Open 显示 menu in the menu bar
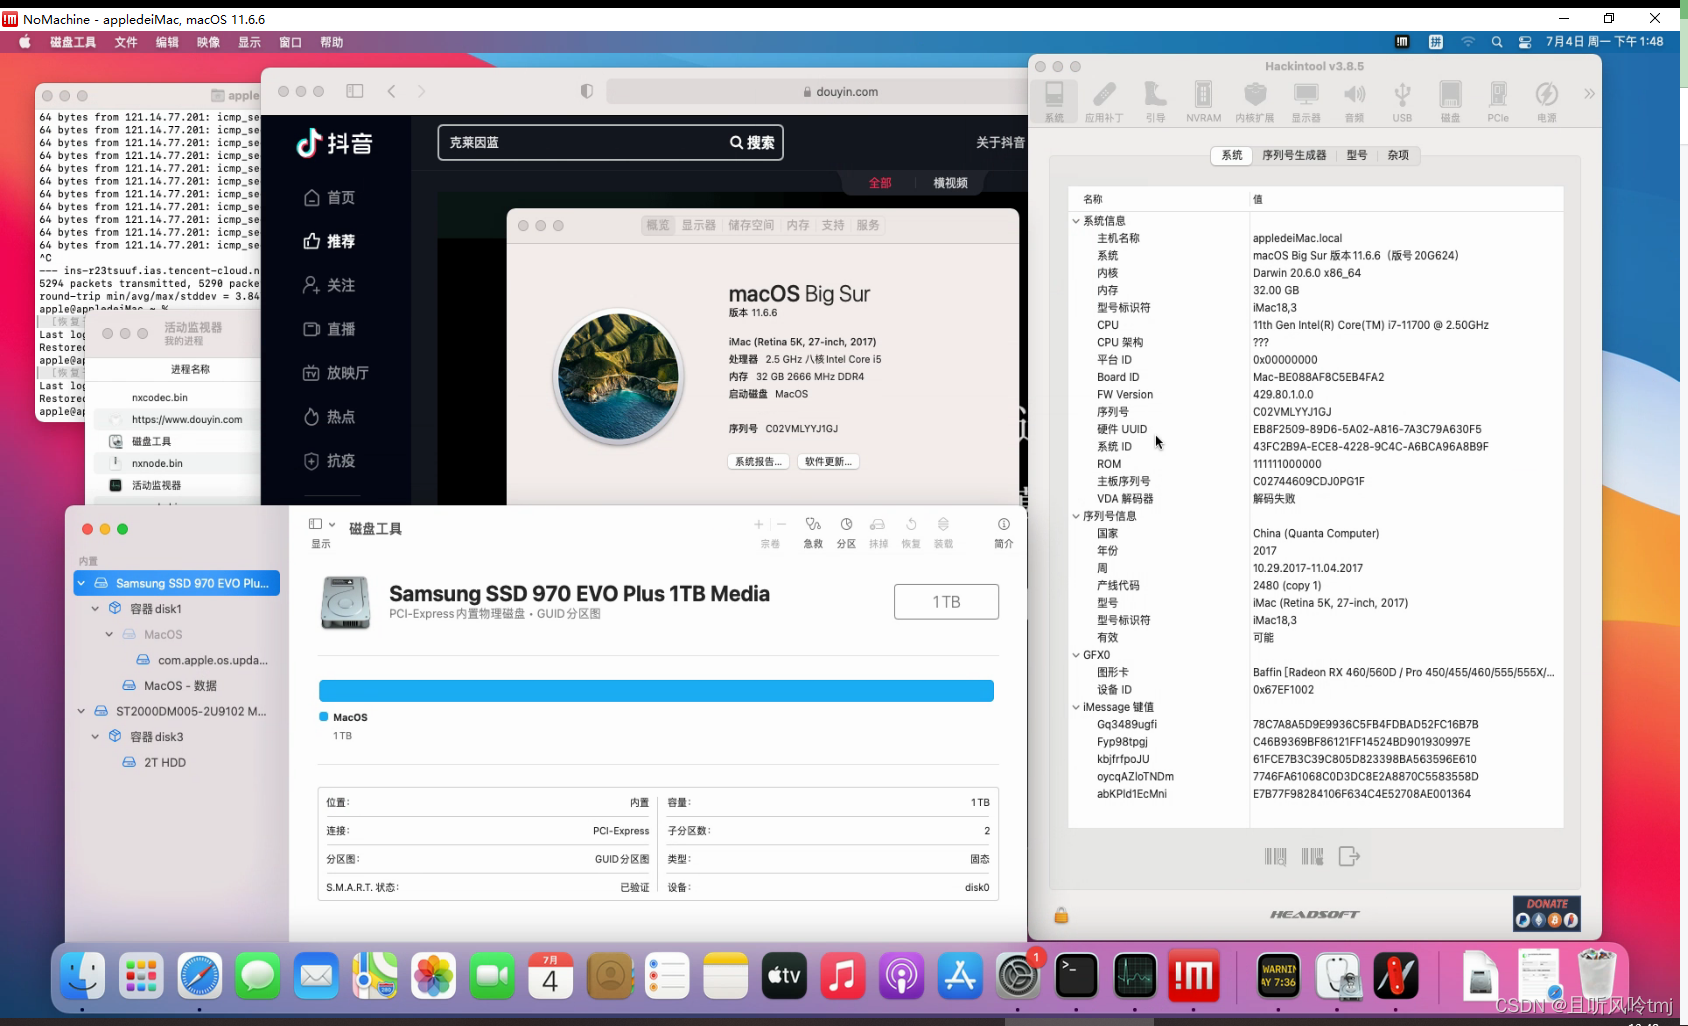This screenshot has width=1688, height=1026. [249, 42]
